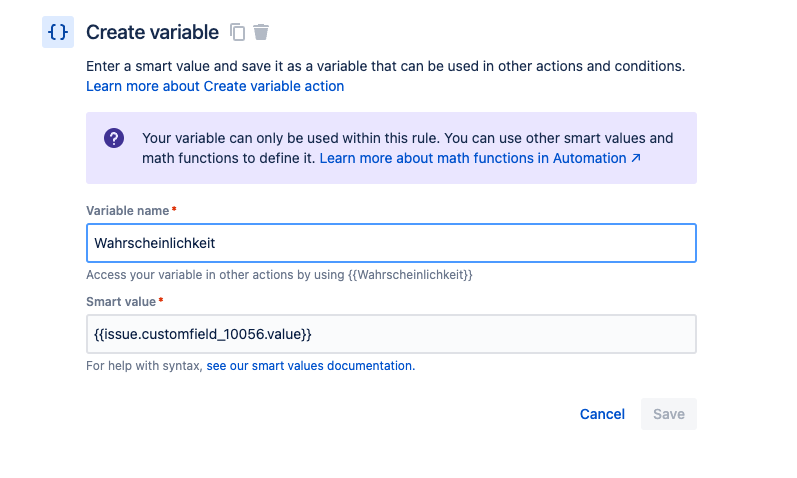Click the 'Wahrscheinlichkeit' text in the name field
This screenshot has width=797, height=478.
coord(155,243)
